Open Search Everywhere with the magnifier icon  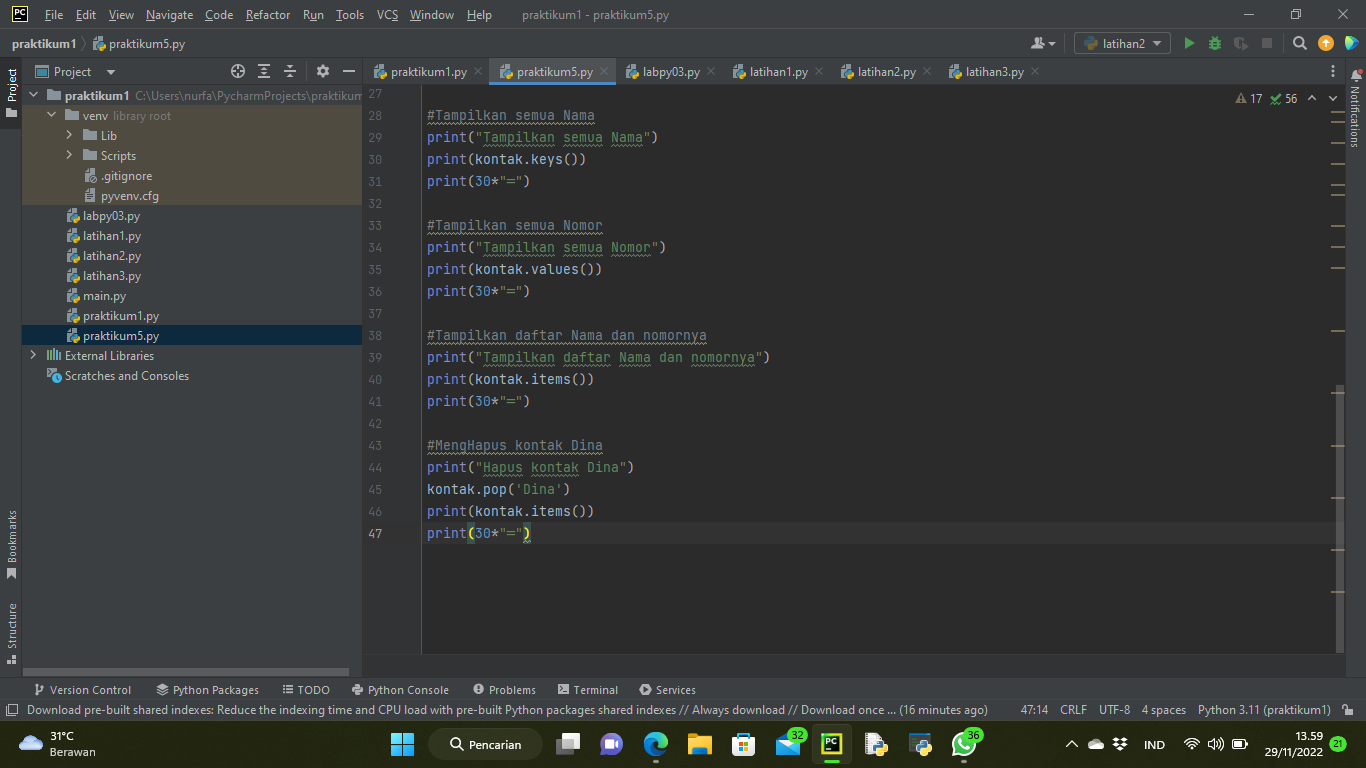(1300, 44)
